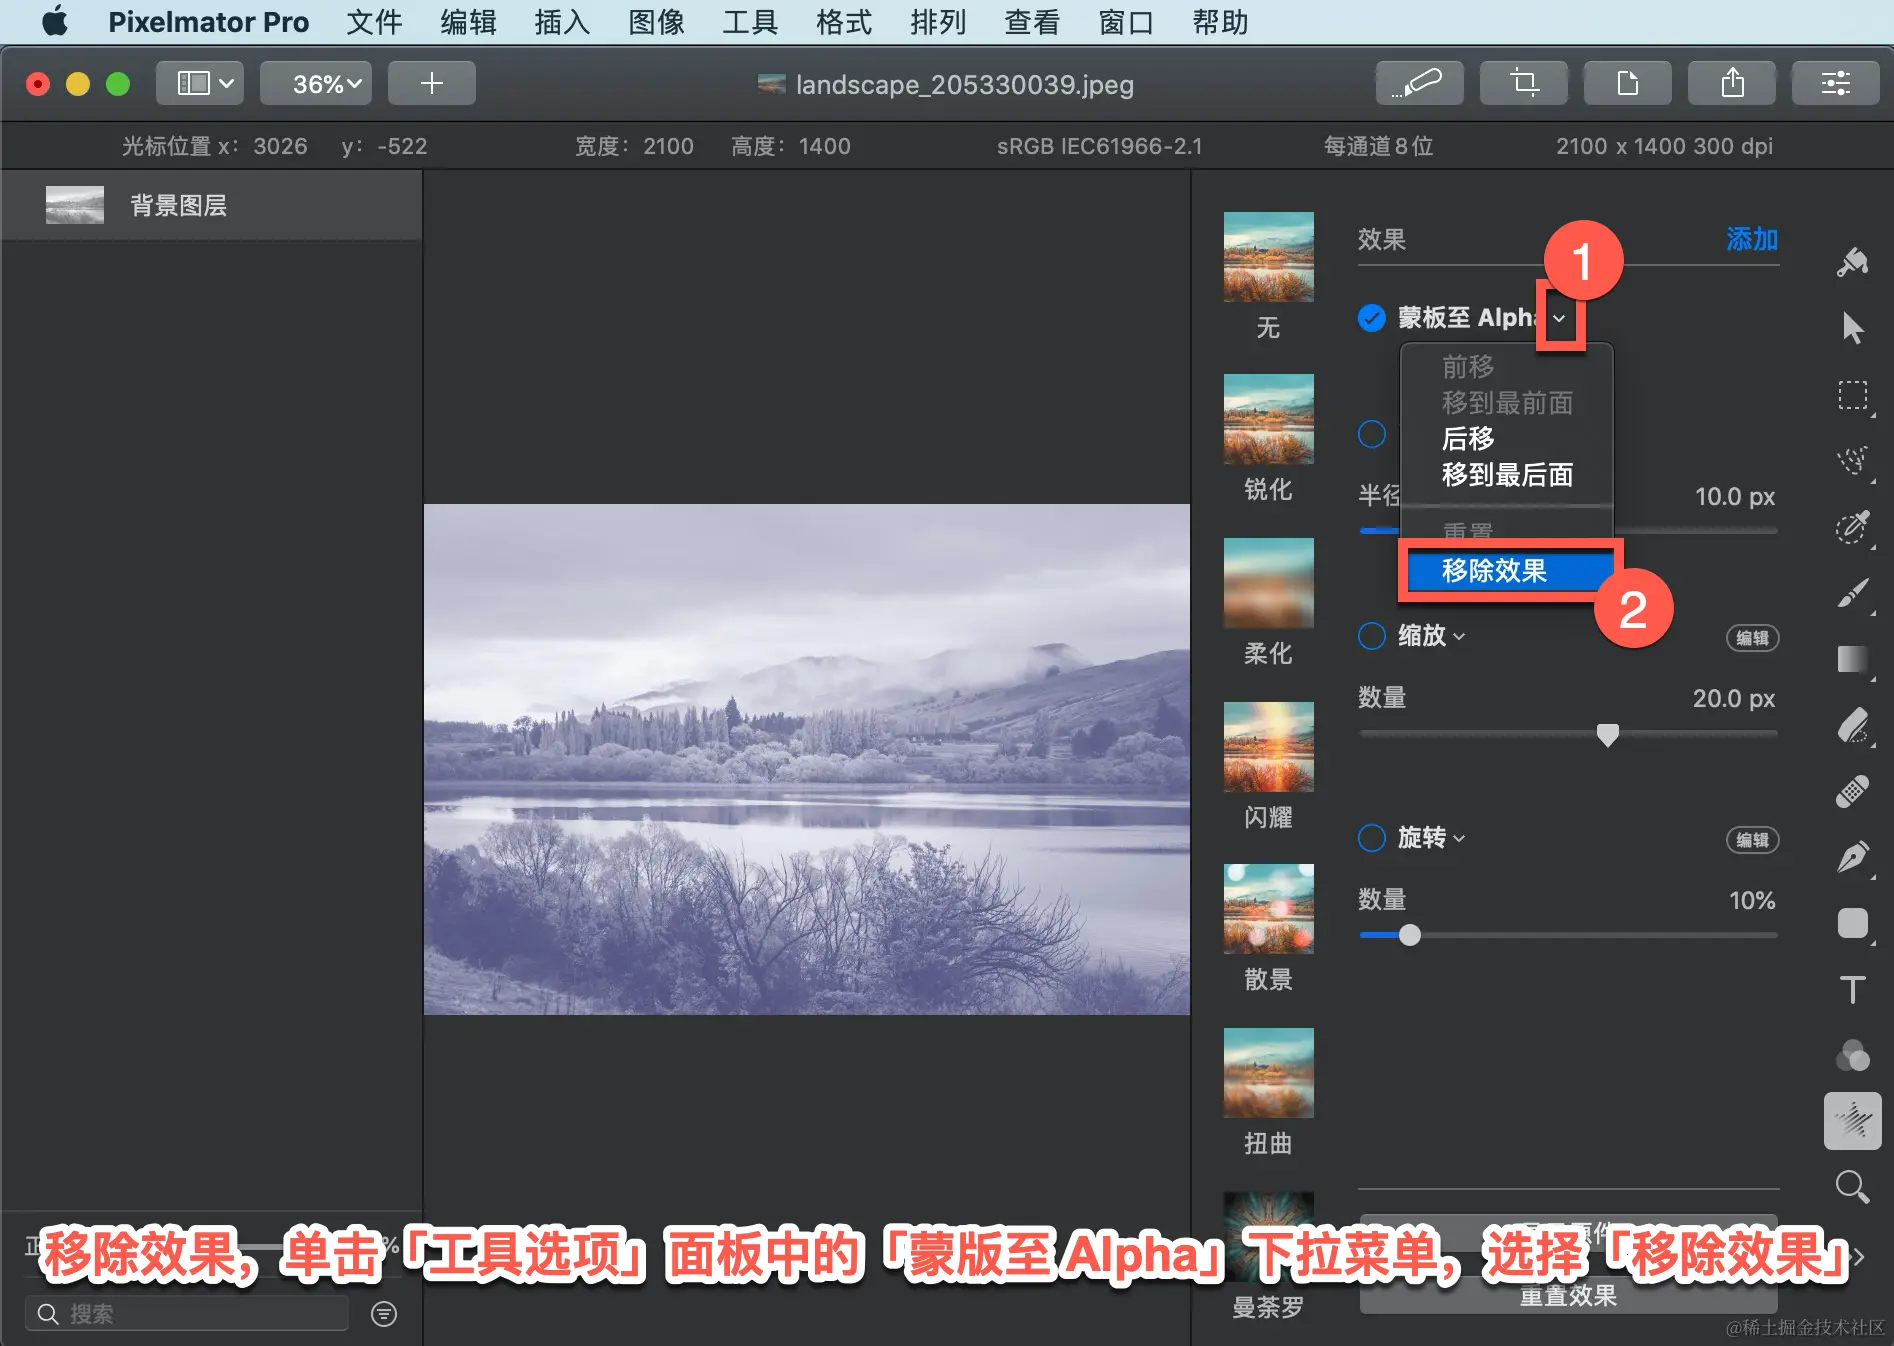Choose the Rectangular Selection tool
The height and width of the screenshot is (1346, 1894).
pyautogui.click(x=1853, y=395)
